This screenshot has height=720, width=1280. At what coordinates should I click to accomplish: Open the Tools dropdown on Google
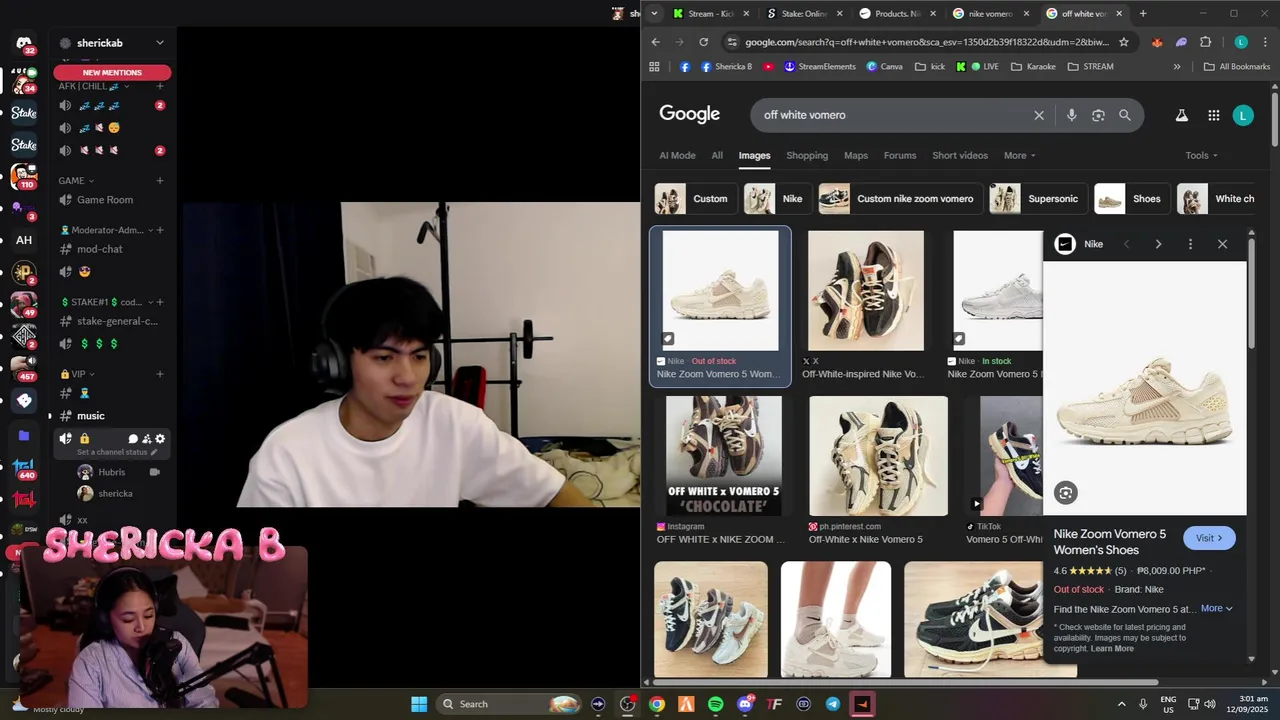pyautogui.click(x=1201, y=155)
